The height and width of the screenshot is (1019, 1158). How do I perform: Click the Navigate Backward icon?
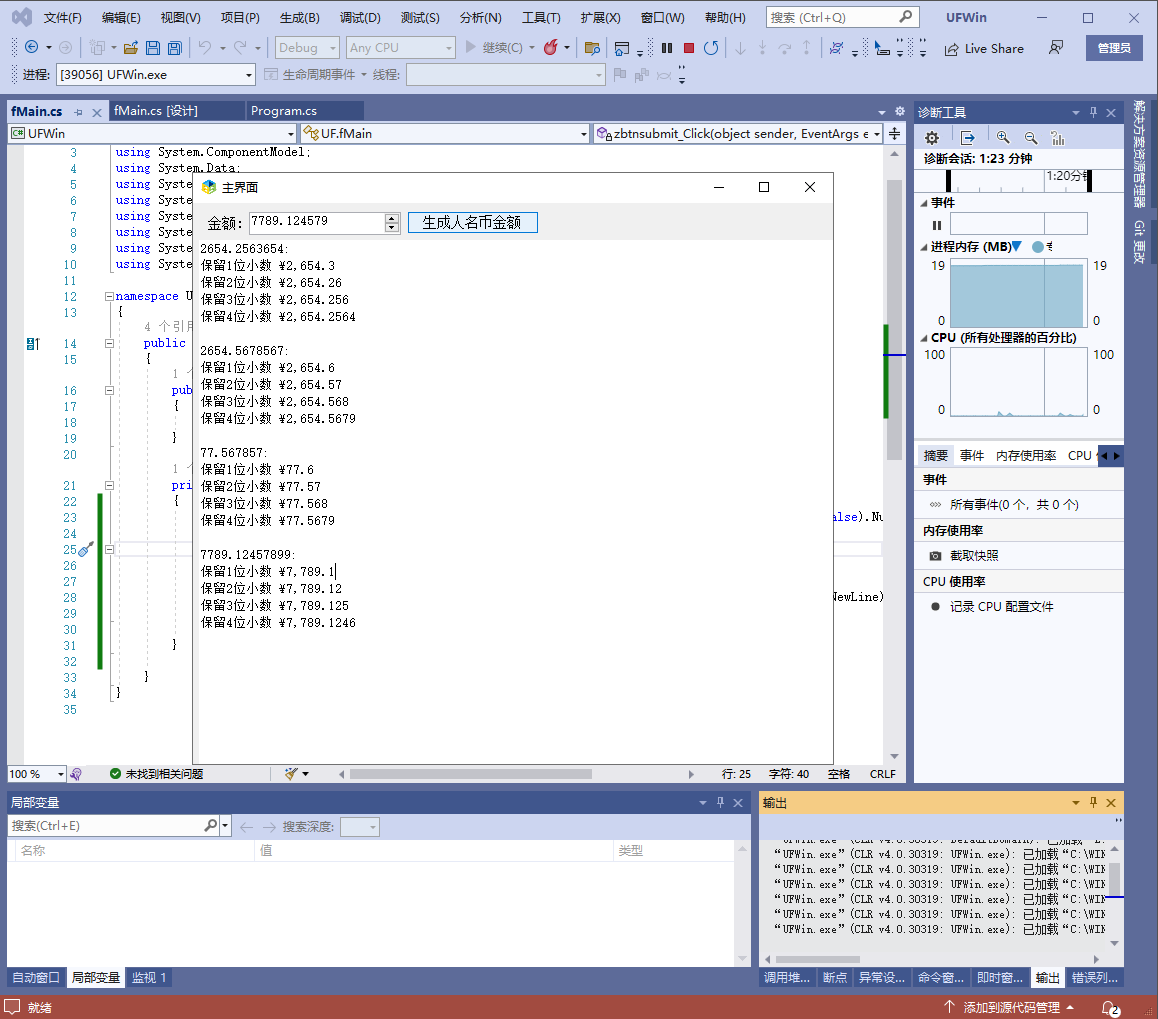click(32, 47)
